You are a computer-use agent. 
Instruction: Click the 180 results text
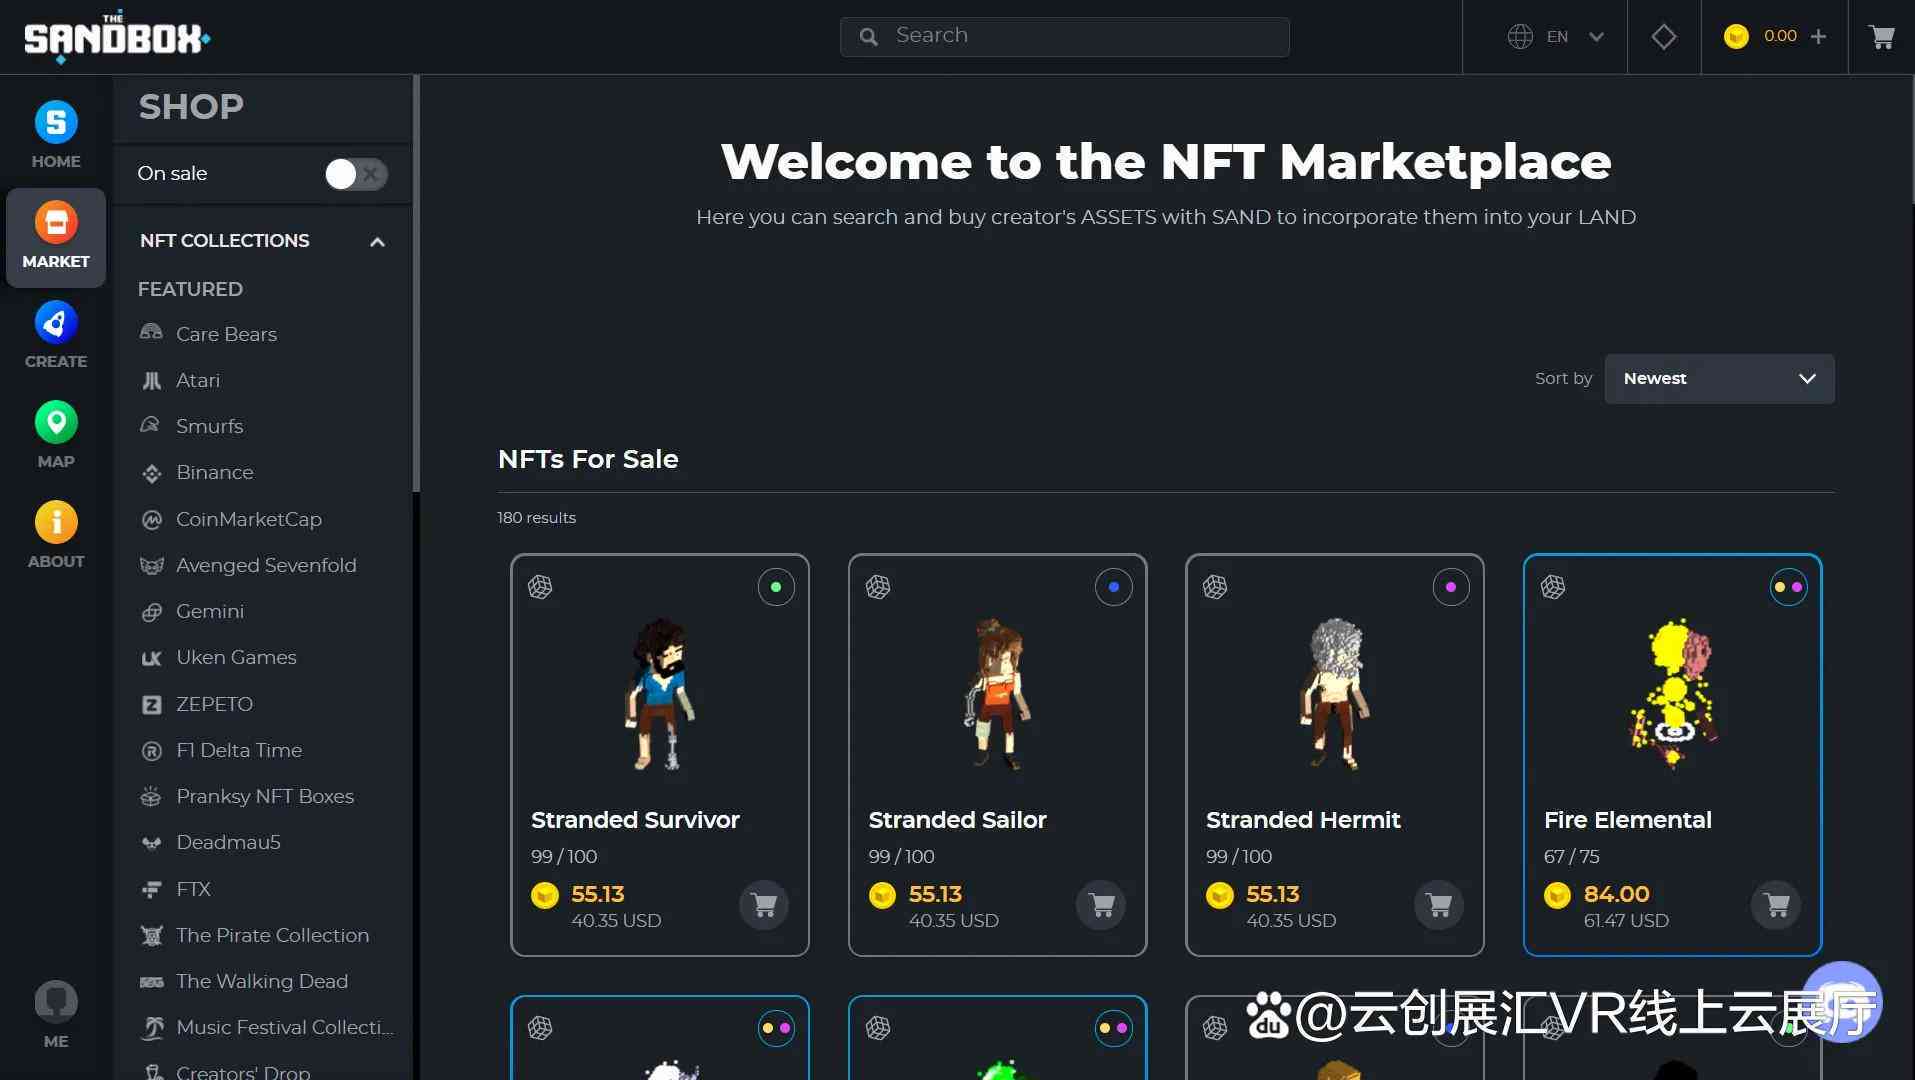tap(537, 518)
